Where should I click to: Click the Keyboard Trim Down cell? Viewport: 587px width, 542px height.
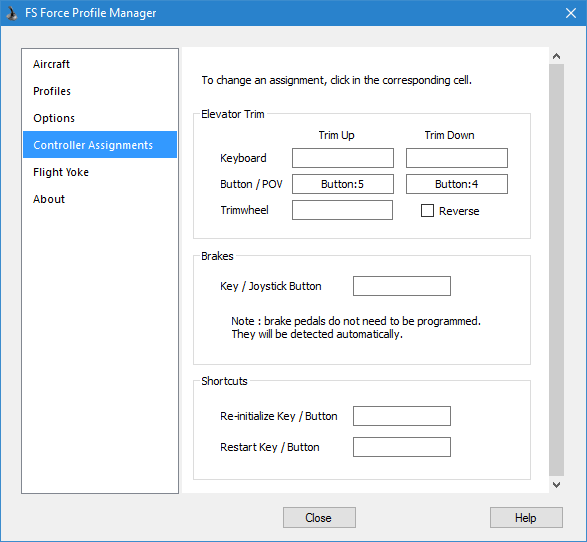[x=457, y=158]
